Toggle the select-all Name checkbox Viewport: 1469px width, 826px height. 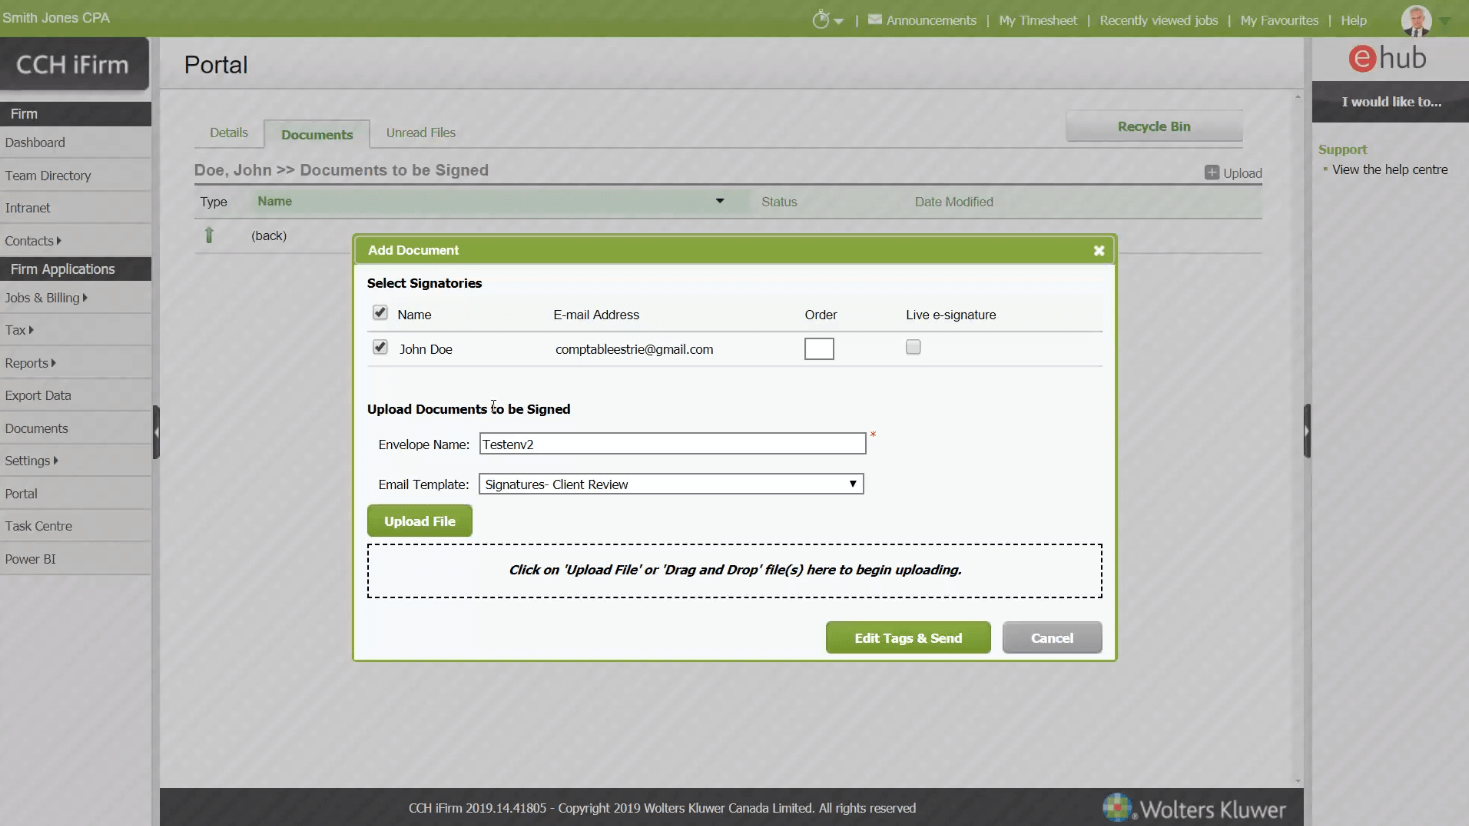(x=380, y=313)
